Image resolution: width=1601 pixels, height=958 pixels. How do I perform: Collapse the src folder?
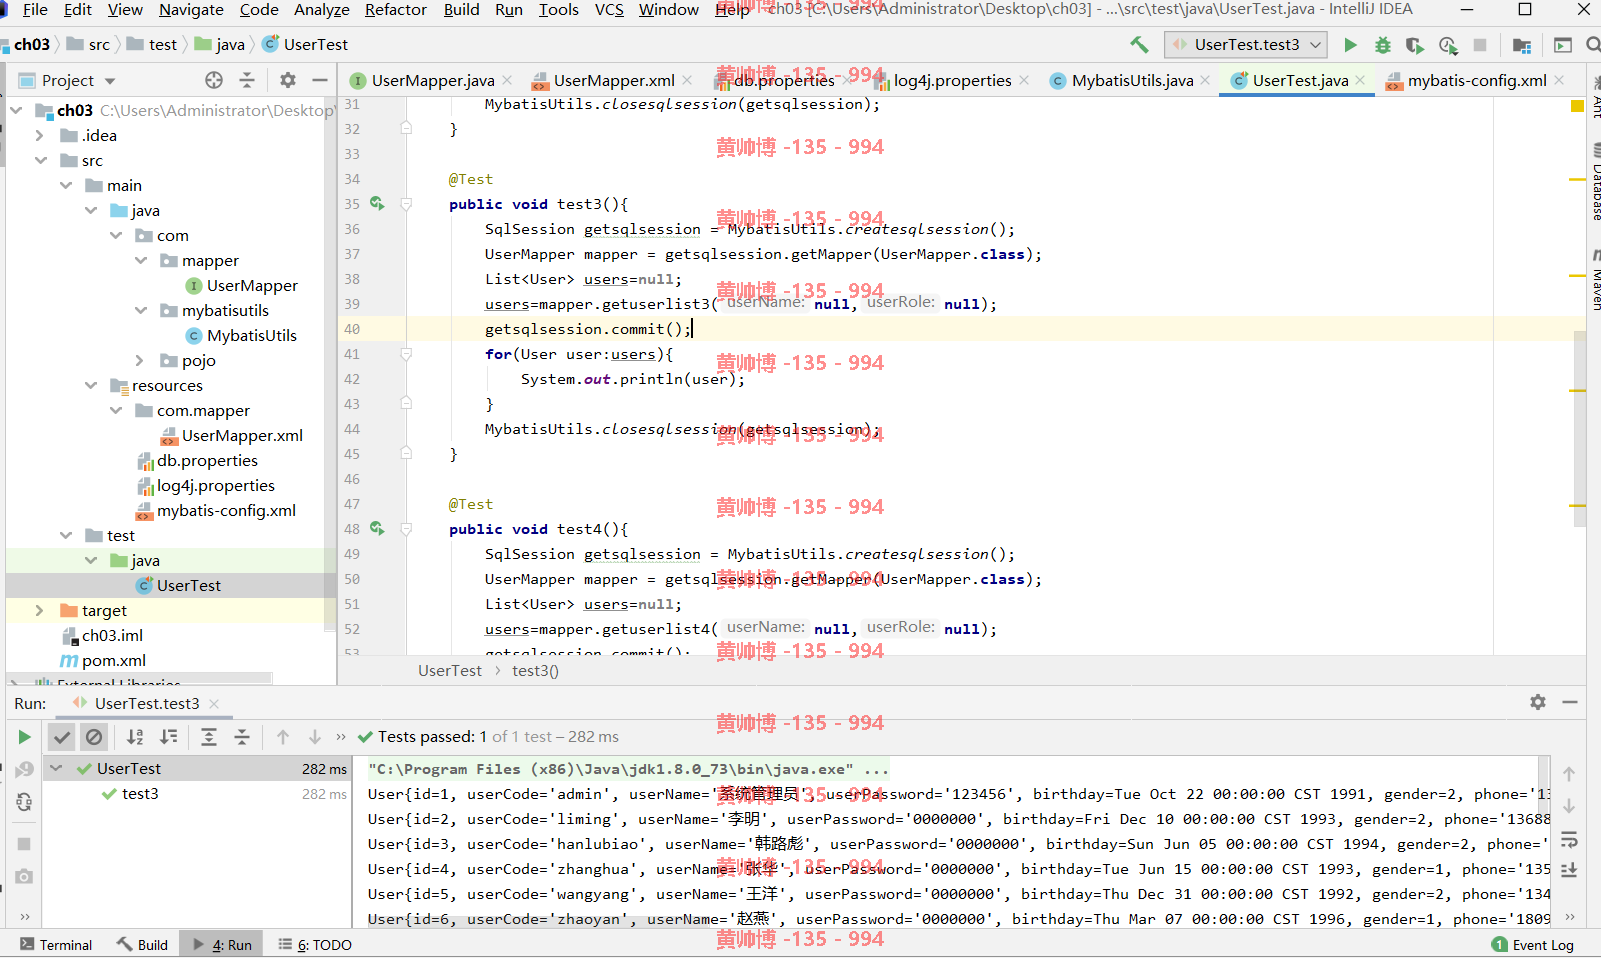pyautogui.click(x=40, y=160)
